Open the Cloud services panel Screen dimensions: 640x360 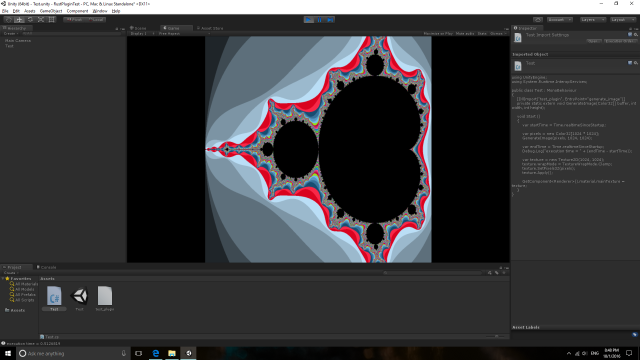pos(538,20)
